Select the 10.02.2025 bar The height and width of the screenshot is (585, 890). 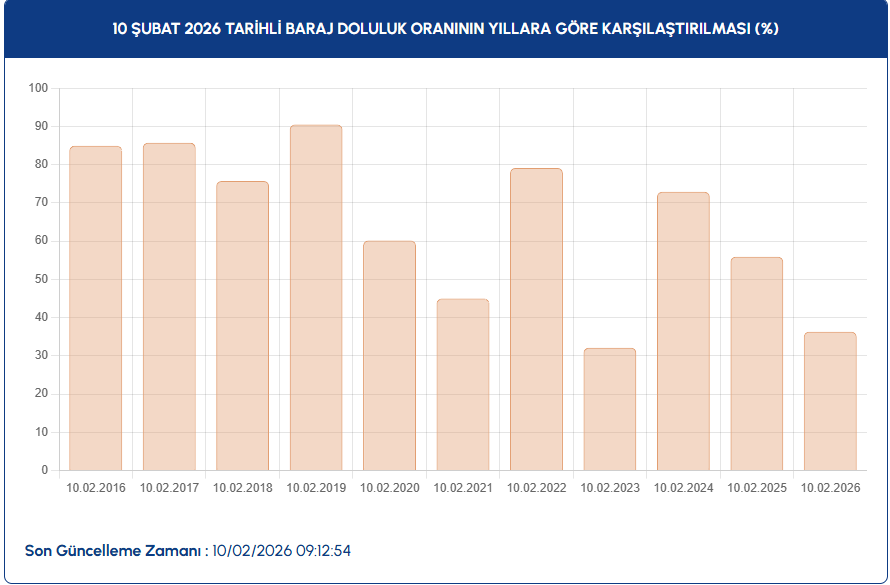[757, 363]
